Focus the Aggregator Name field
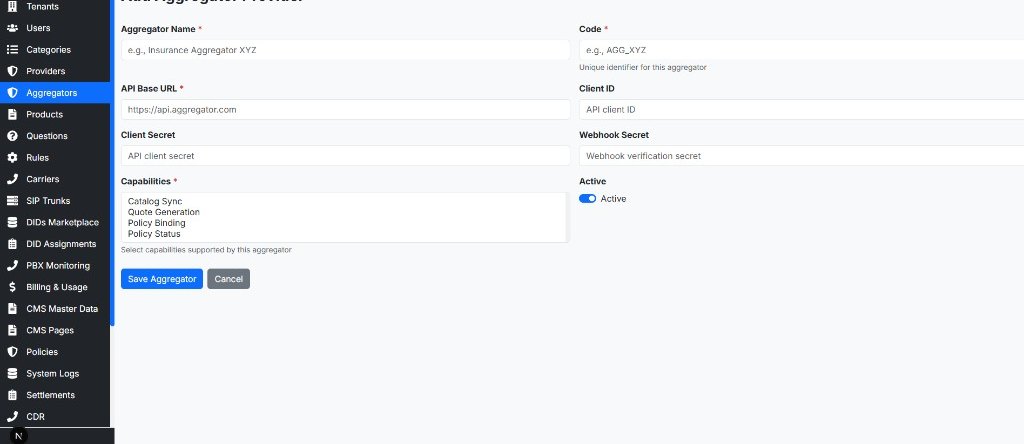The width and height of the screenshot is (1024, 444). pyautogui.click(x=345, y=50)
